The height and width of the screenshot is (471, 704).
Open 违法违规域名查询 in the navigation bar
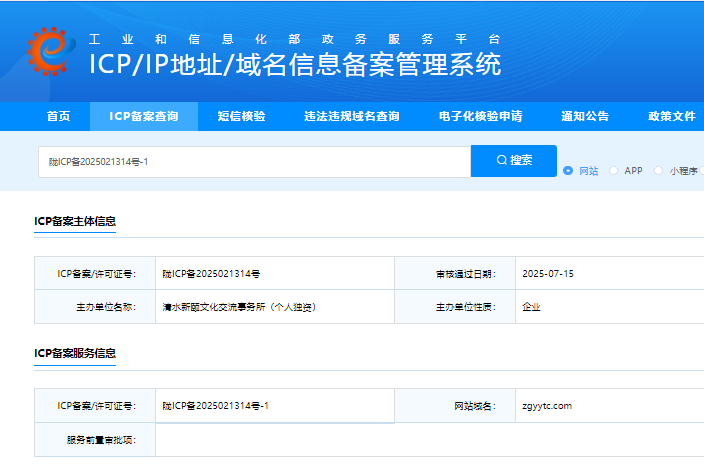(x=352, y=116)
